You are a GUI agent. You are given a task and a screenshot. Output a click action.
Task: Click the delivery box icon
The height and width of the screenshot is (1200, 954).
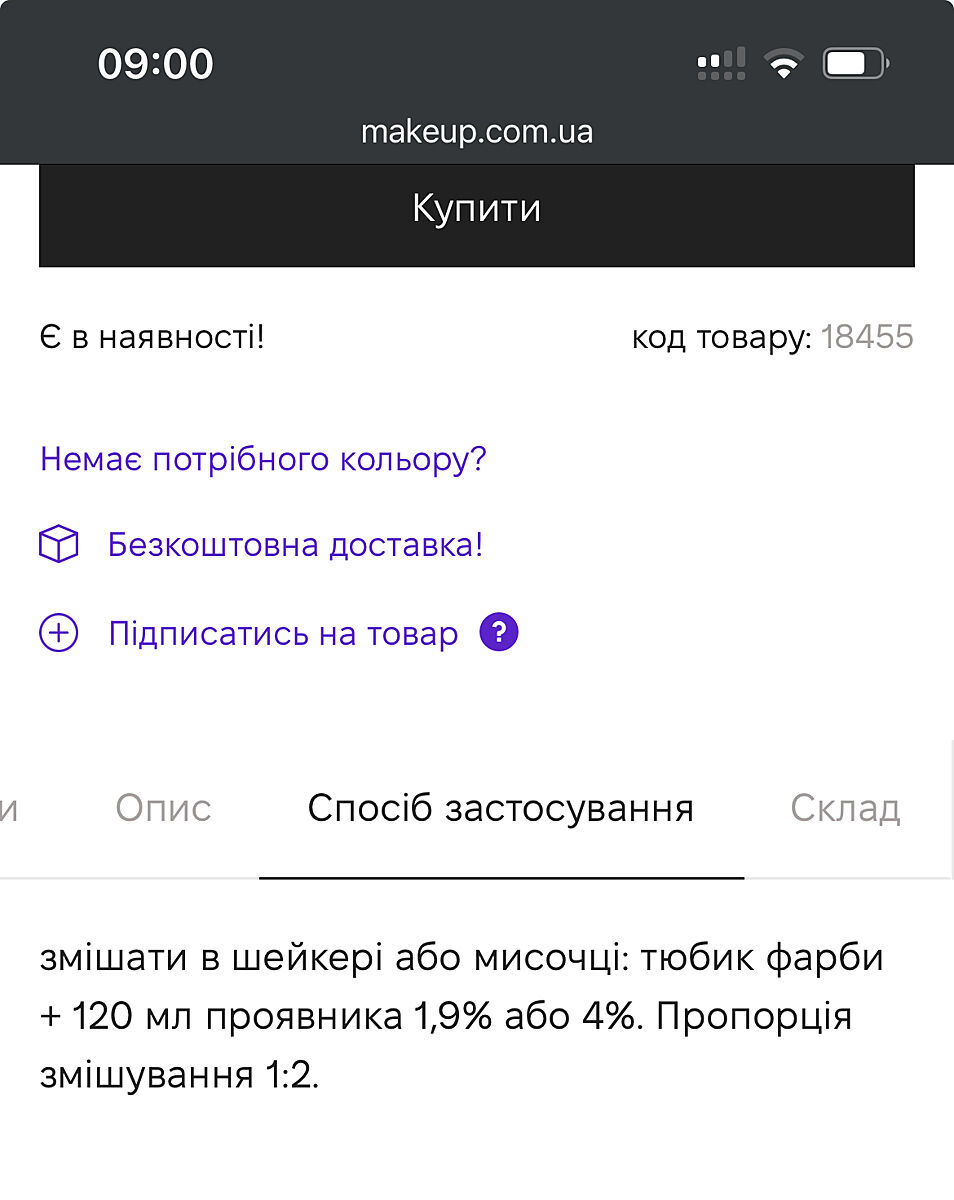(58, 546)
